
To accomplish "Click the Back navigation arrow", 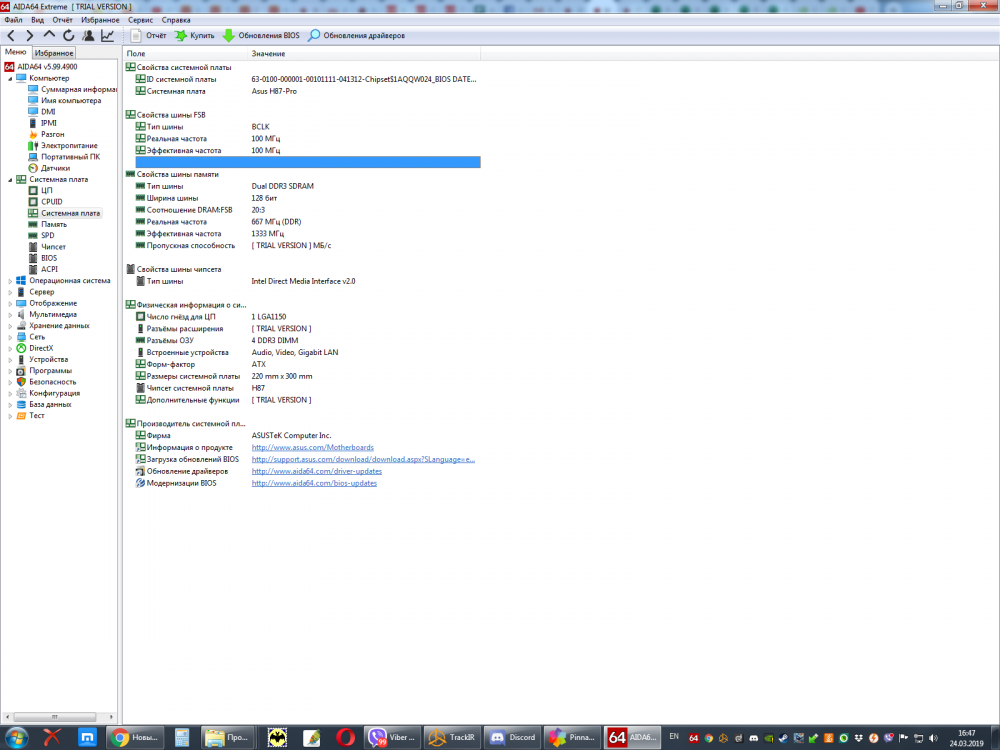I will coord(11,36).
